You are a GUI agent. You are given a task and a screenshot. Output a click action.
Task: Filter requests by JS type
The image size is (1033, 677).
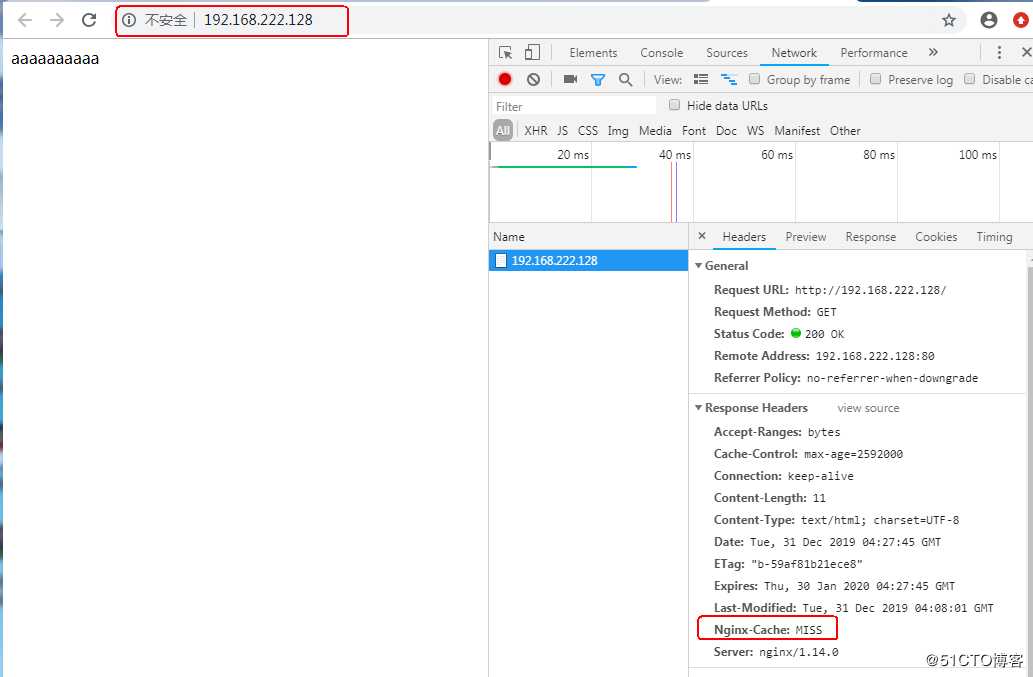coord(562,130)
